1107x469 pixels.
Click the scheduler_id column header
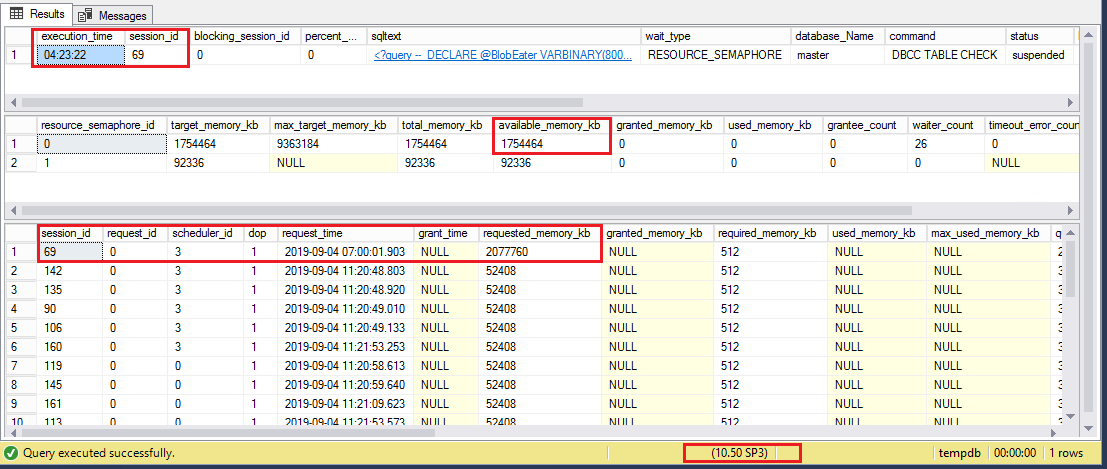click(204, 233)
